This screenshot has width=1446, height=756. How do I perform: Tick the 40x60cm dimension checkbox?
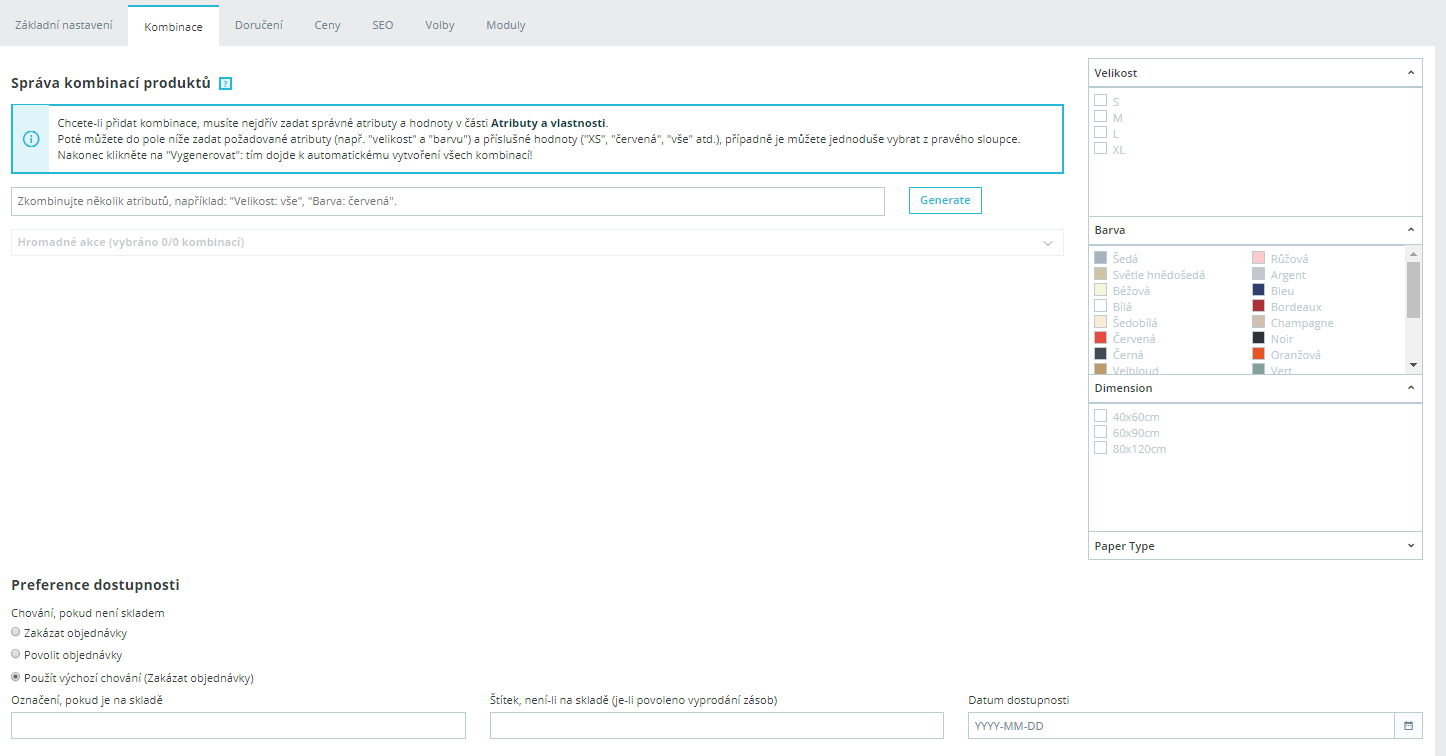pos(1100,416)
